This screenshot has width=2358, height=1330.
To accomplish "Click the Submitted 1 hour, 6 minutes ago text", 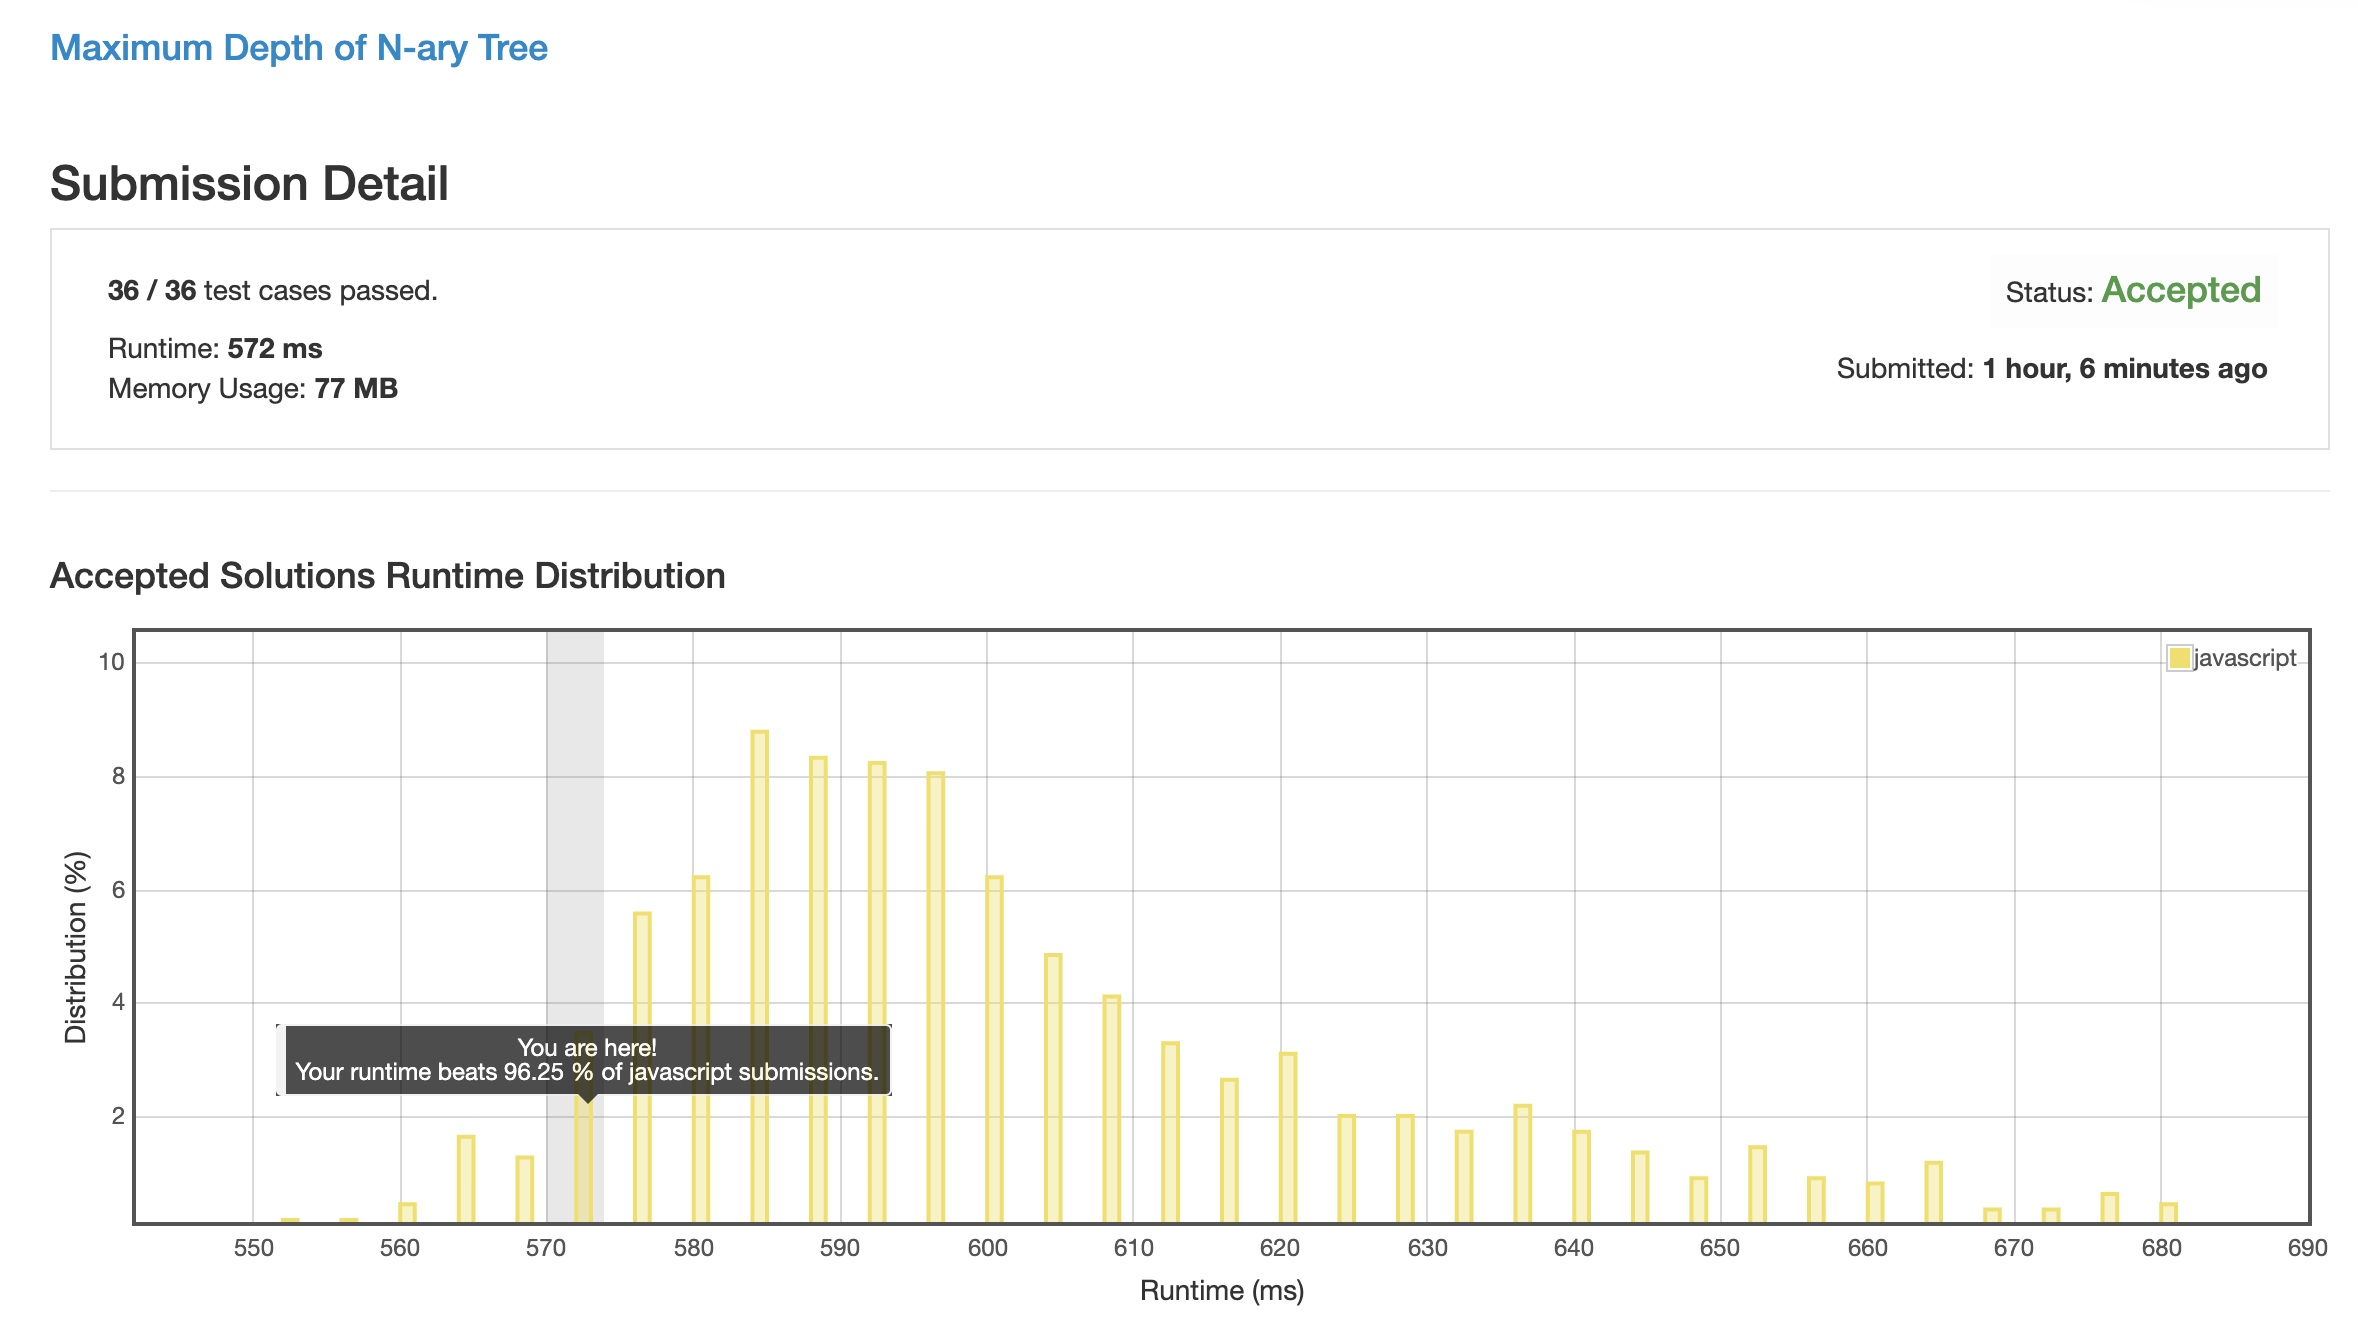I will (2052, 368).
